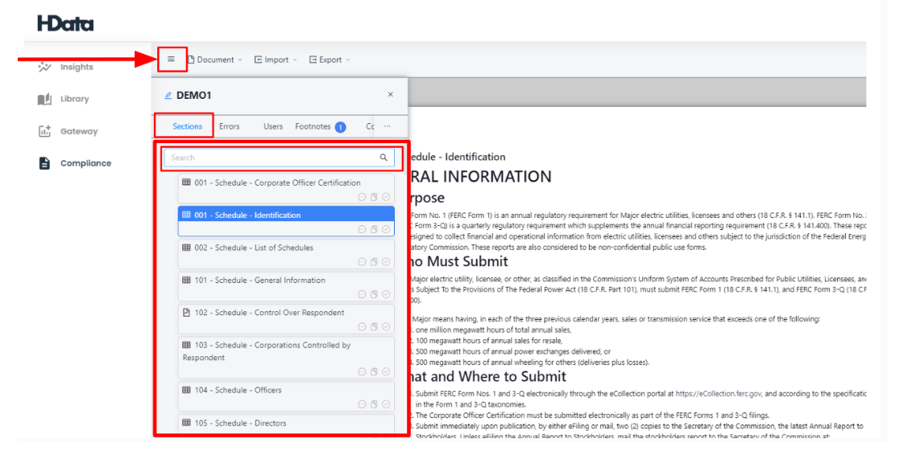This screenshot has width=912, height=476.
Task: Close the DEMO1 side panel
Action: point(390,94)
